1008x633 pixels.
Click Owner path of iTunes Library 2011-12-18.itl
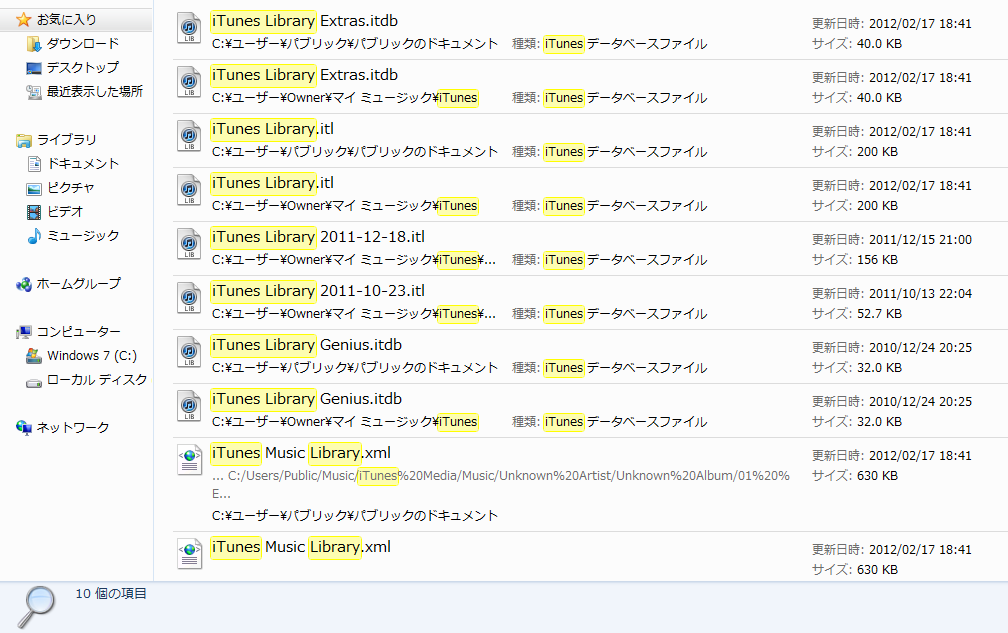point(354,260)
